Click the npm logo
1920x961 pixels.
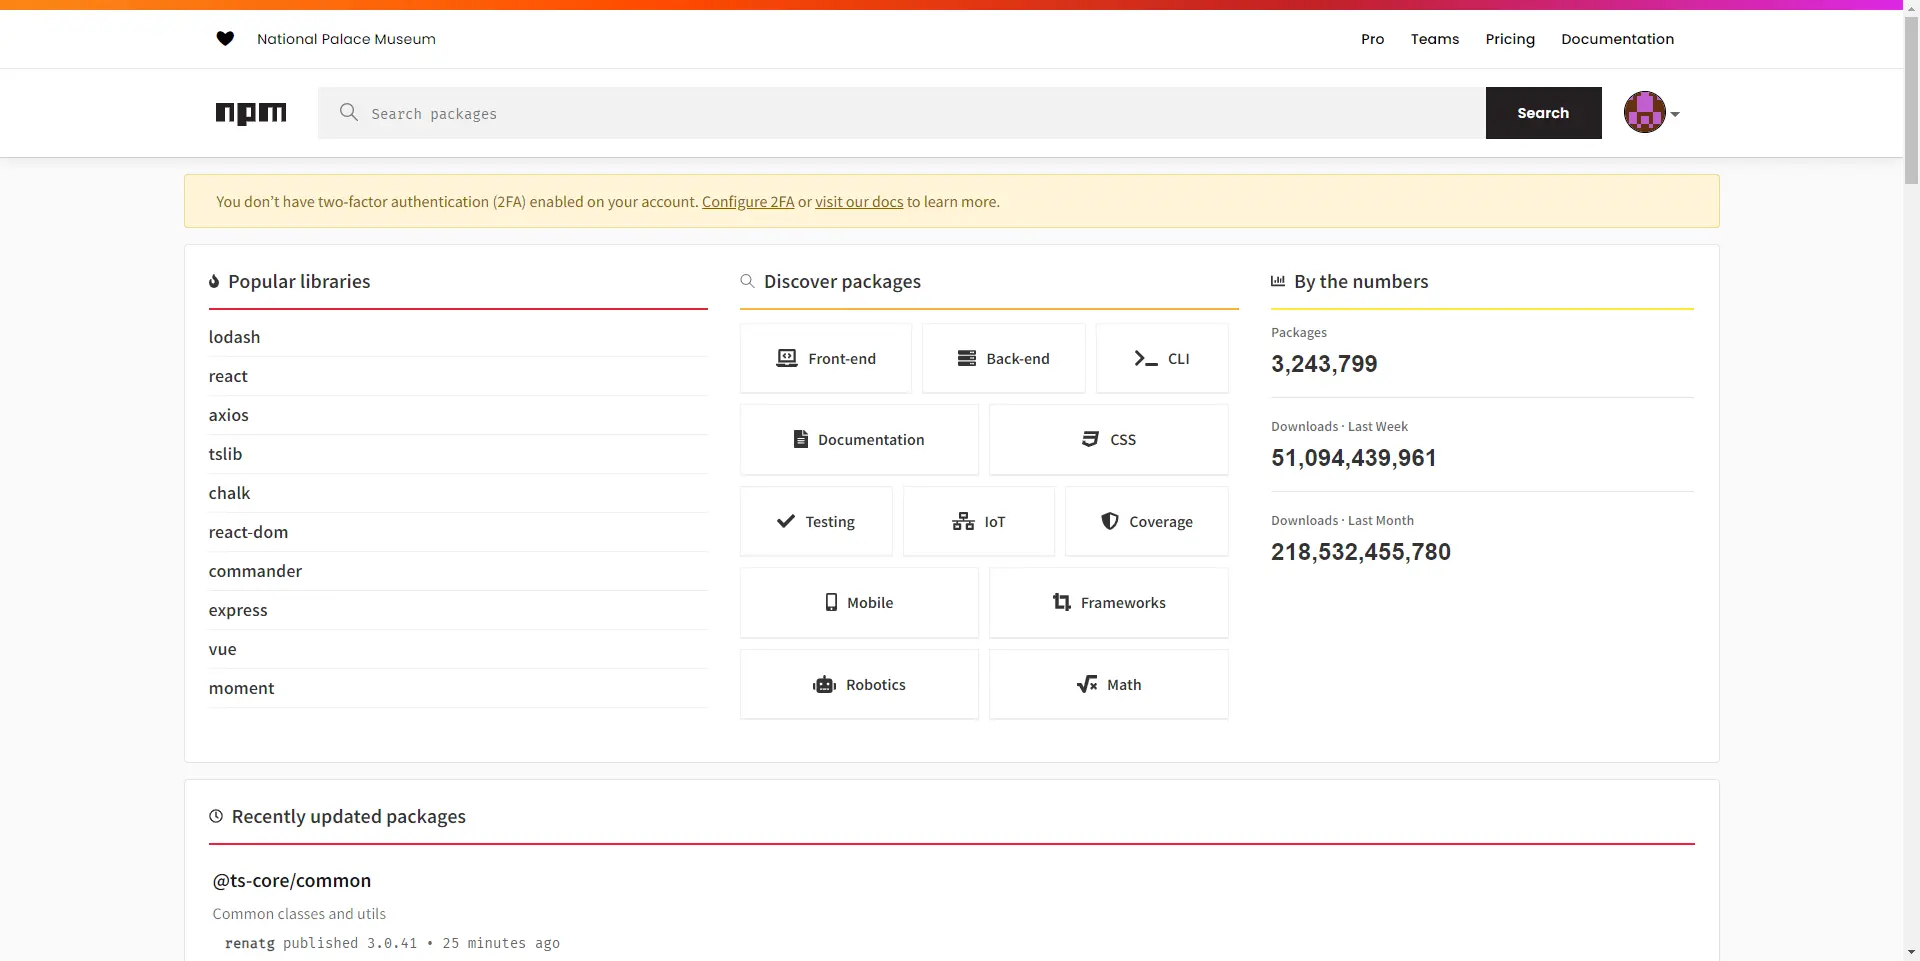(x=251, y=113)
